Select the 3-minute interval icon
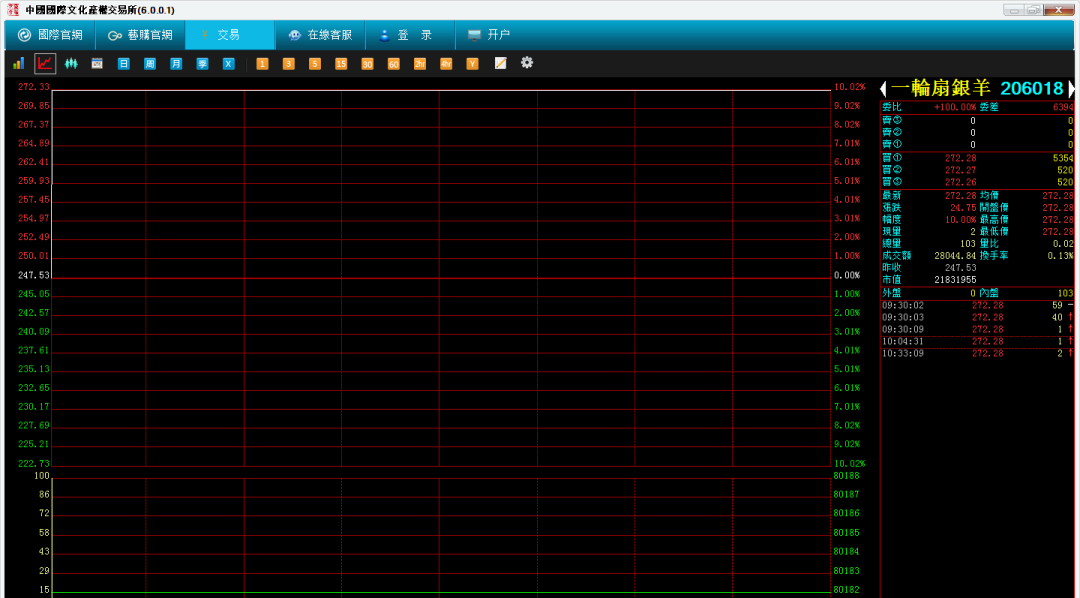1080x598 pixels. click(289, 64)
